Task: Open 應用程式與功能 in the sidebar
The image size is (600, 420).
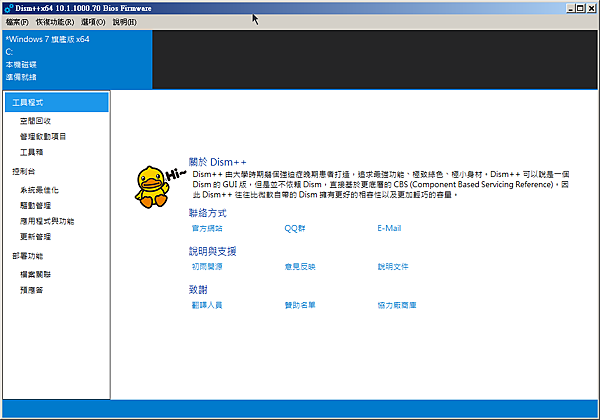Action: [x=47, y=221]
